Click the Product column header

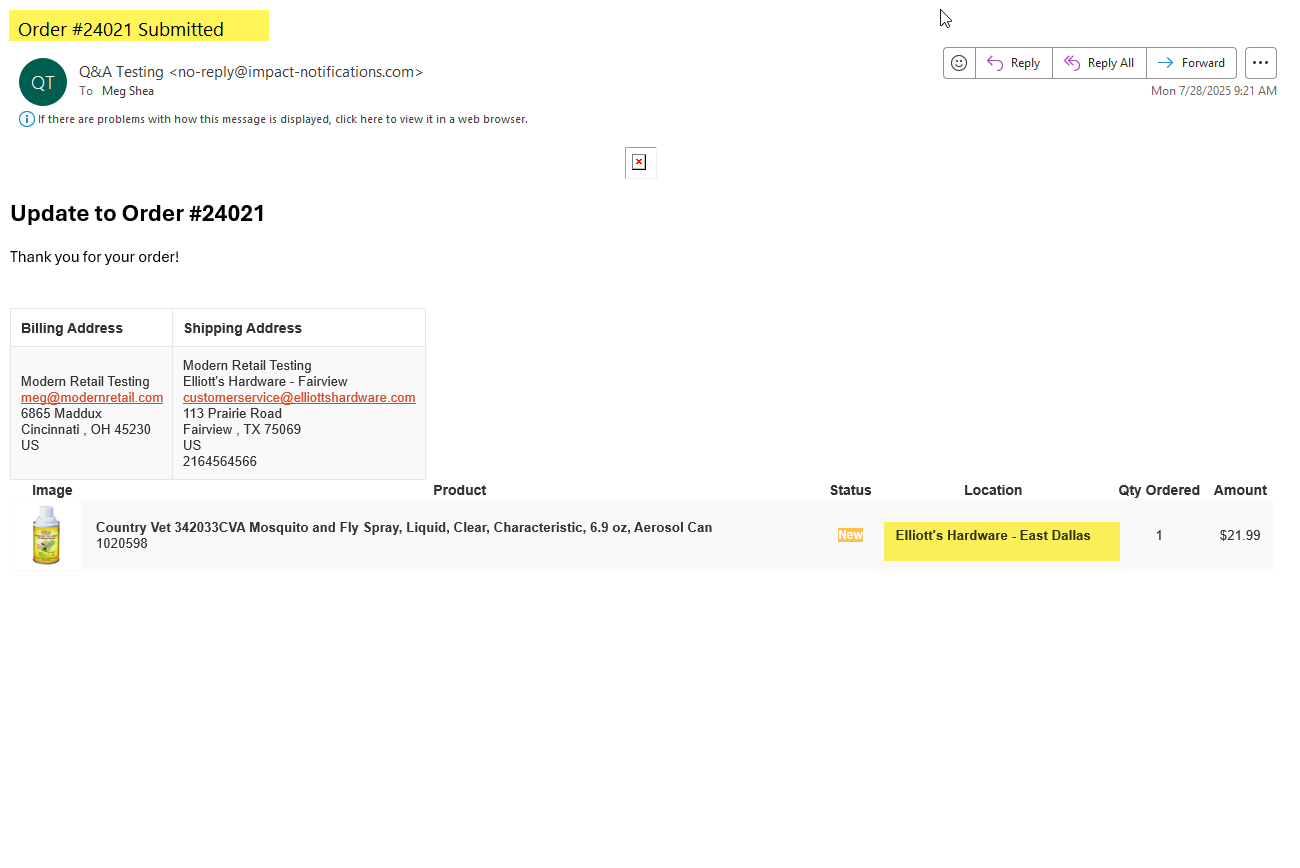coord(460,490)
